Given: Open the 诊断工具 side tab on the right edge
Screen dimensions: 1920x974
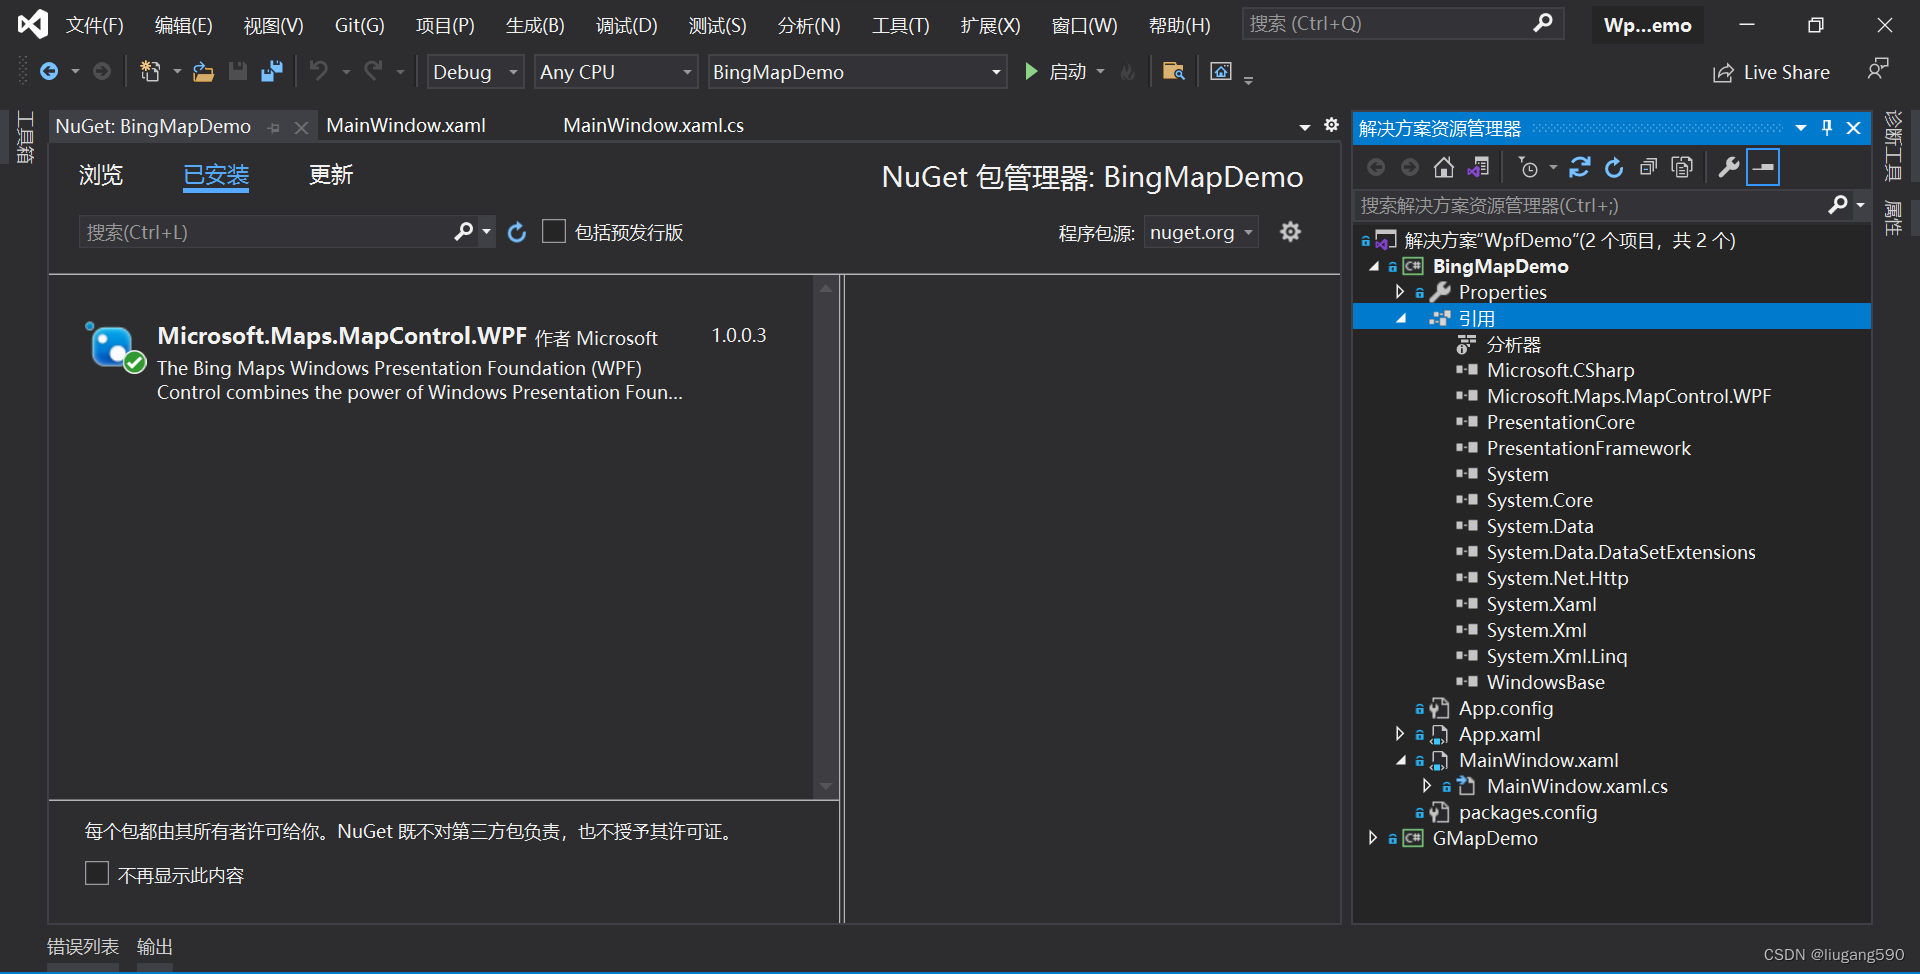Looking at the screenshot, I should click(1893, 146).
